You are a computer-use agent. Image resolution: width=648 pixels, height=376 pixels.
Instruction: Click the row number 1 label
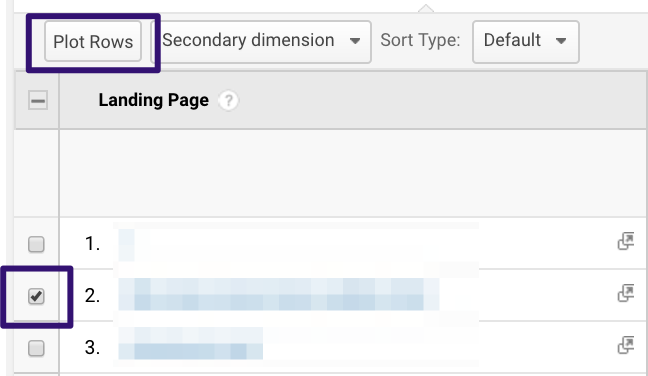92,244
